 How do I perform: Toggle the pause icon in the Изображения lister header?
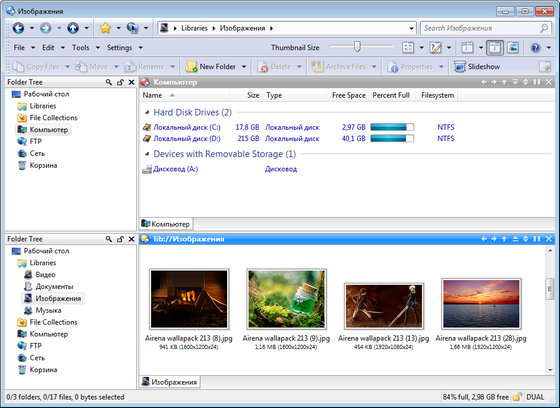[537, 239]
